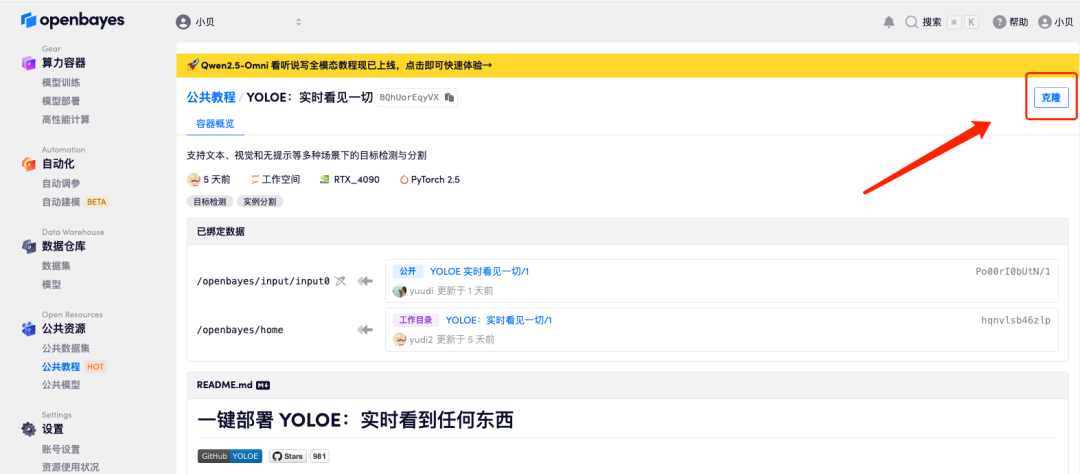Viewport: 1080px width, 474px height.
Task: Open 公共模型 in the sidebar
Action: (61, 384)
